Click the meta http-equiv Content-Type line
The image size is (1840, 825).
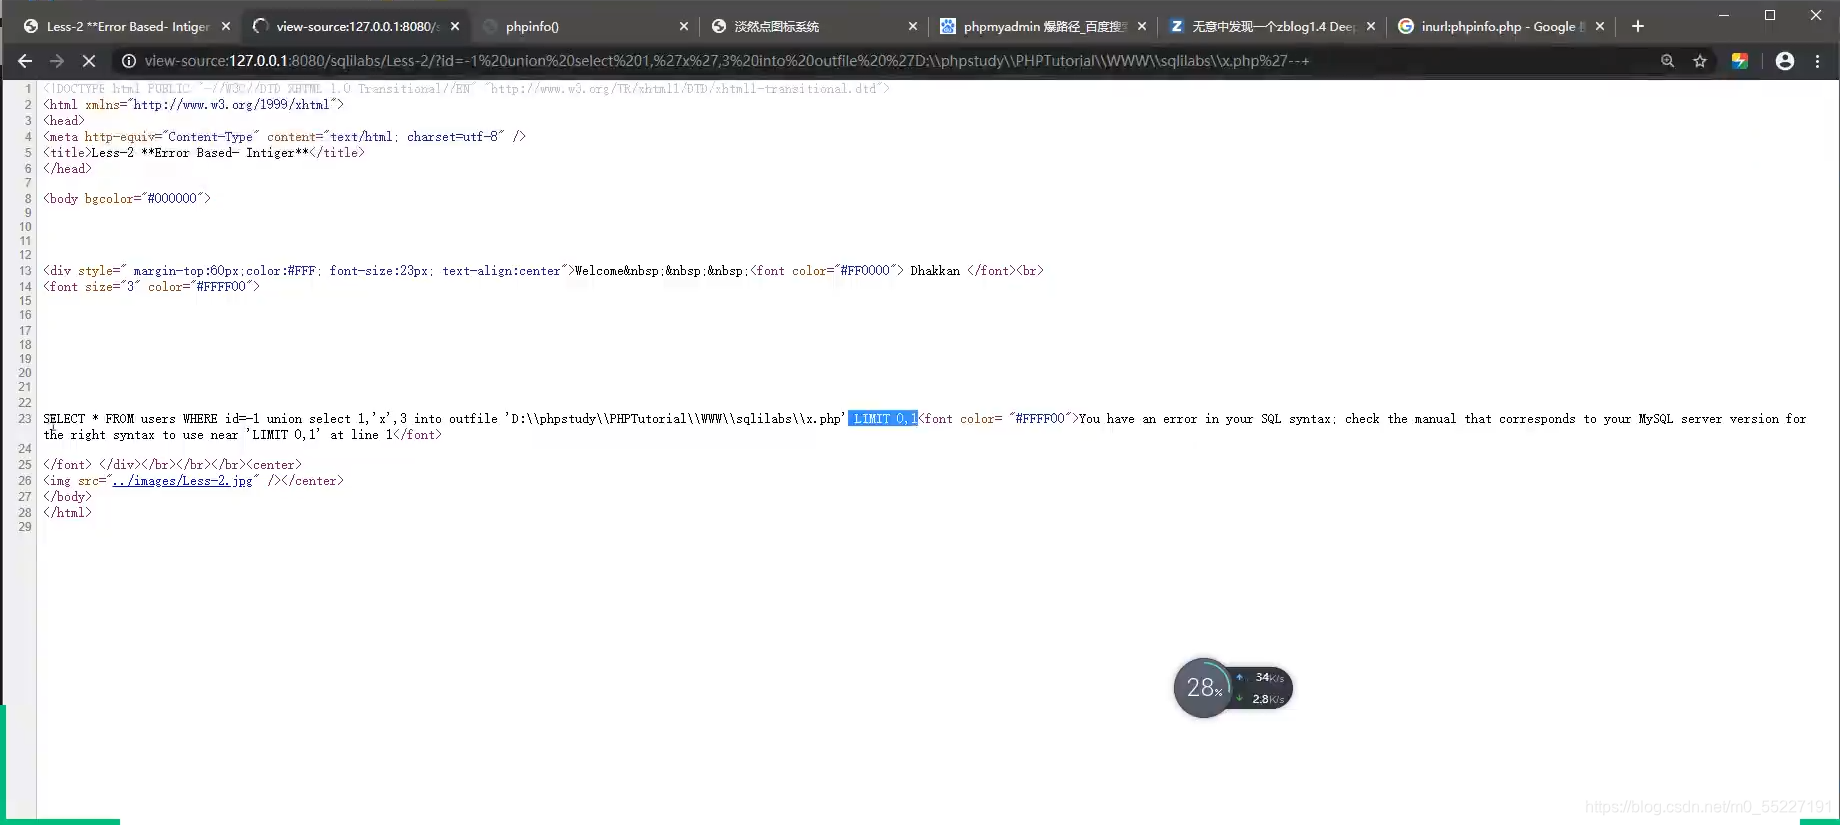tap(284, 137)
